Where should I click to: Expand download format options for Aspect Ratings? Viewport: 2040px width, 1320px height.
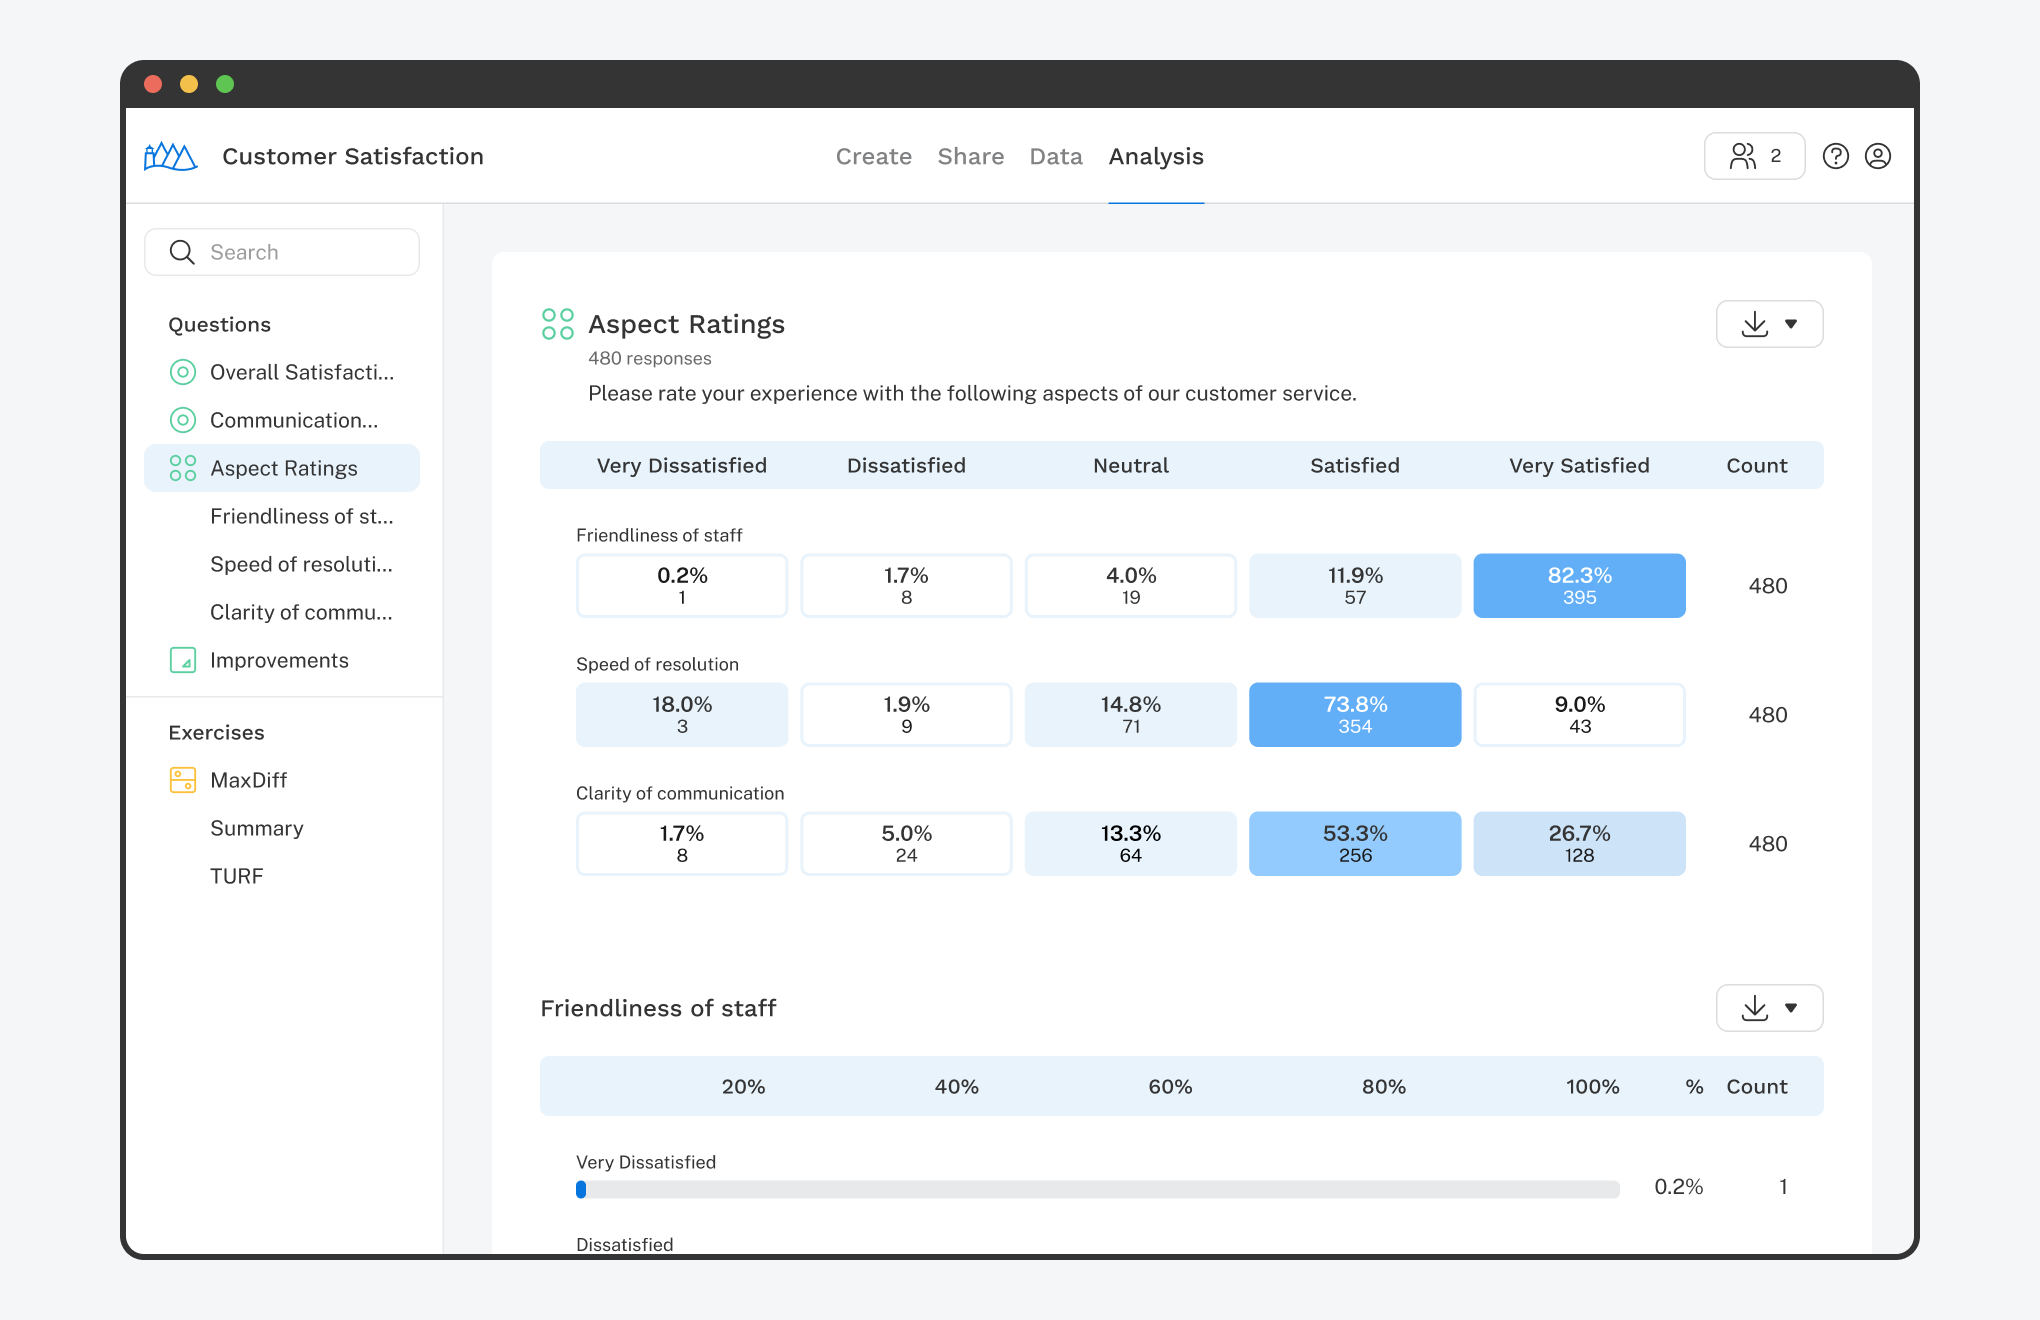click(1792, 323)
